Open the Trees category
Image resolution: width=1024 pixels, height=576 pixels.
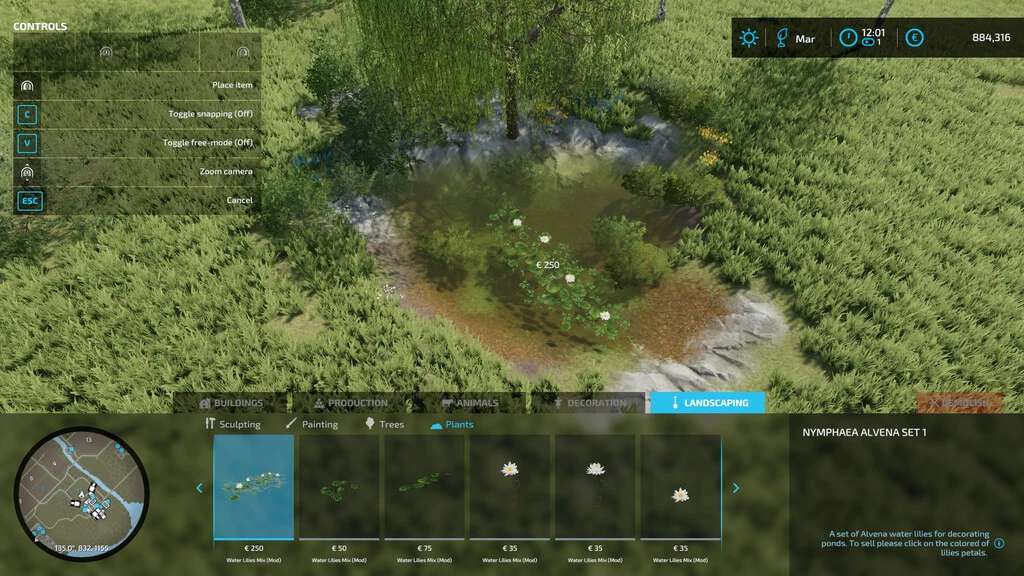[384, 424]
